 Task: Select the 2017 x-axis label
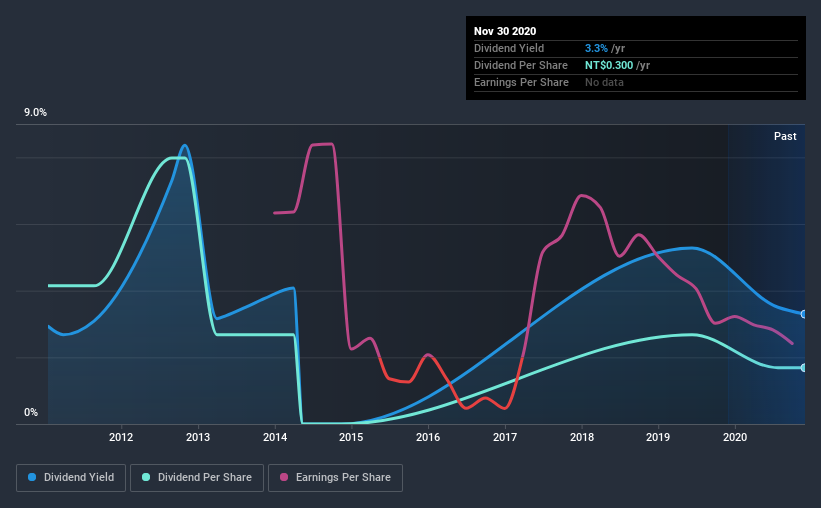point(505,437)
